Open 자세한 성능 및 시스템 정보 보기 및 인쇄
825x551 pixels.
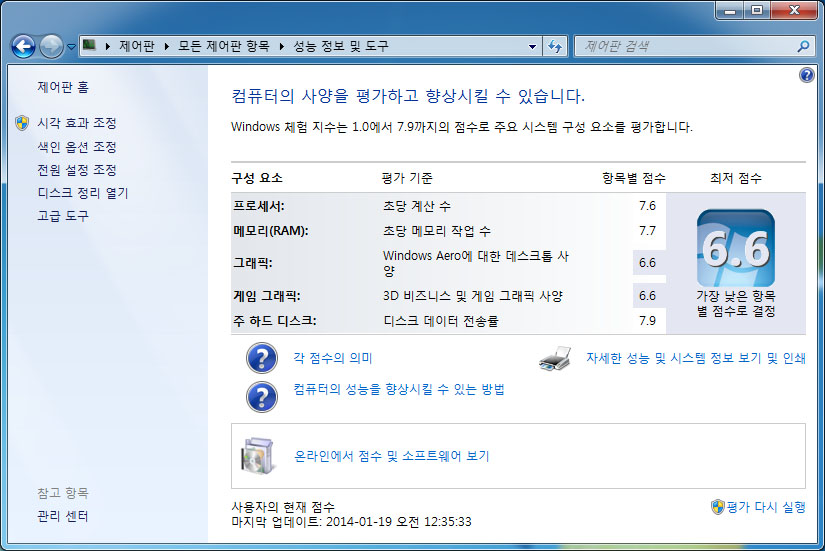(x=696, y=358)
